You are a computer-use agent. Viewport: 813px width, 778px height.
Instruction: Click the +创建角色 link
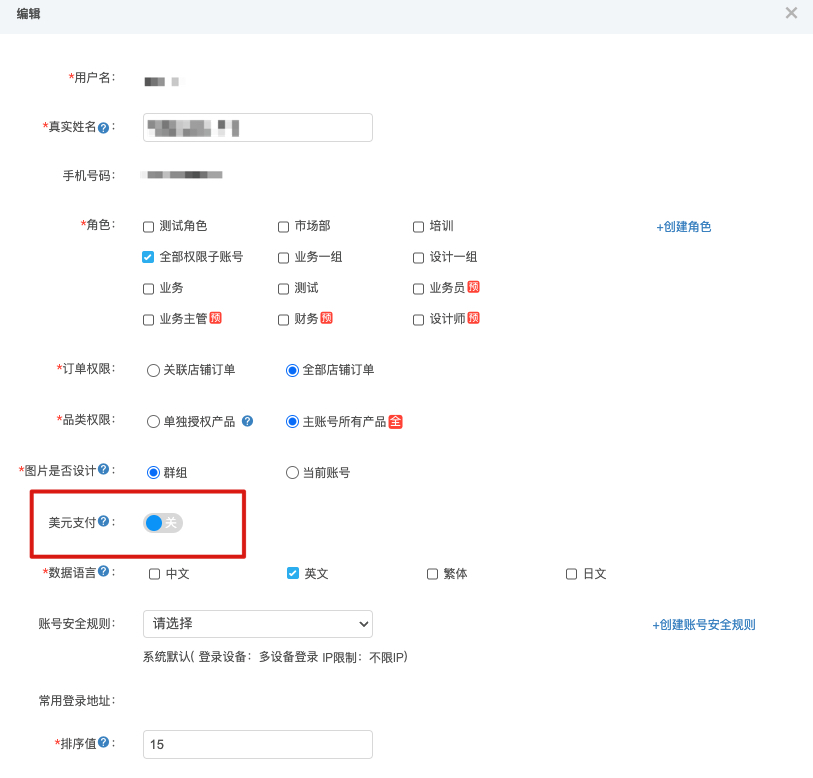pyautogui.click(x=683, y=227)
